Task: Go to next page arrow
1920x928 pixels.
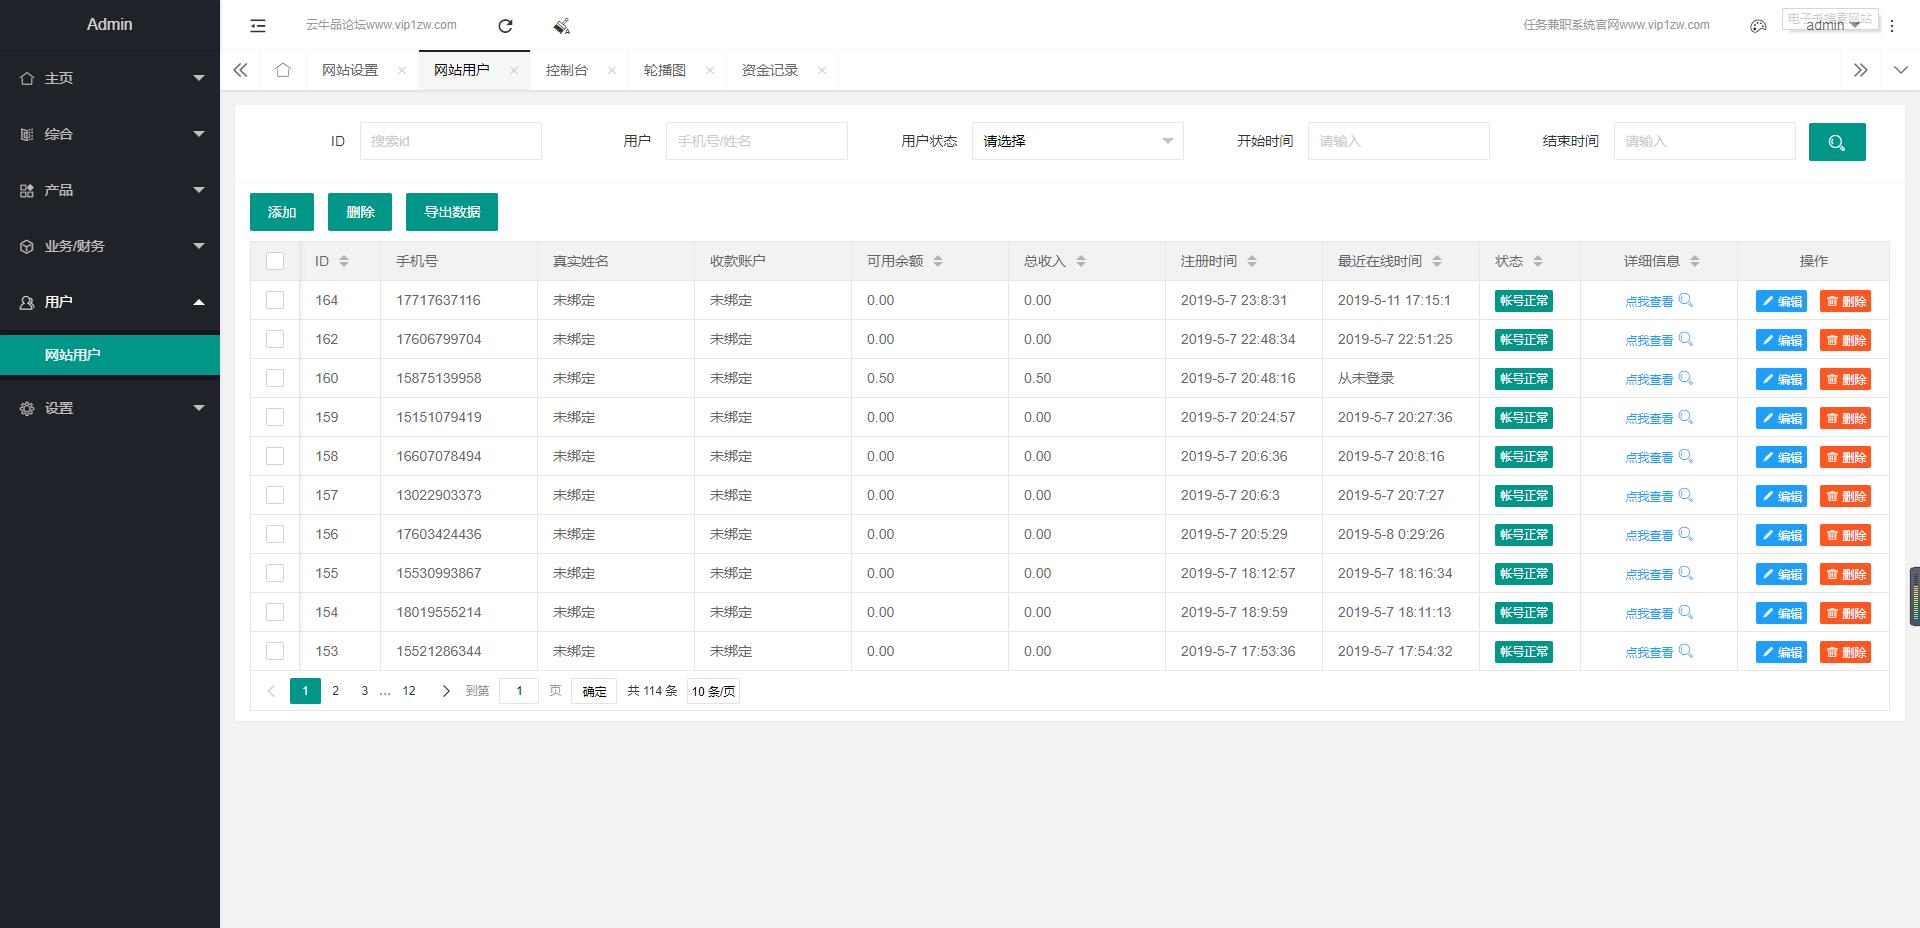Action: (x=446, y=691)
